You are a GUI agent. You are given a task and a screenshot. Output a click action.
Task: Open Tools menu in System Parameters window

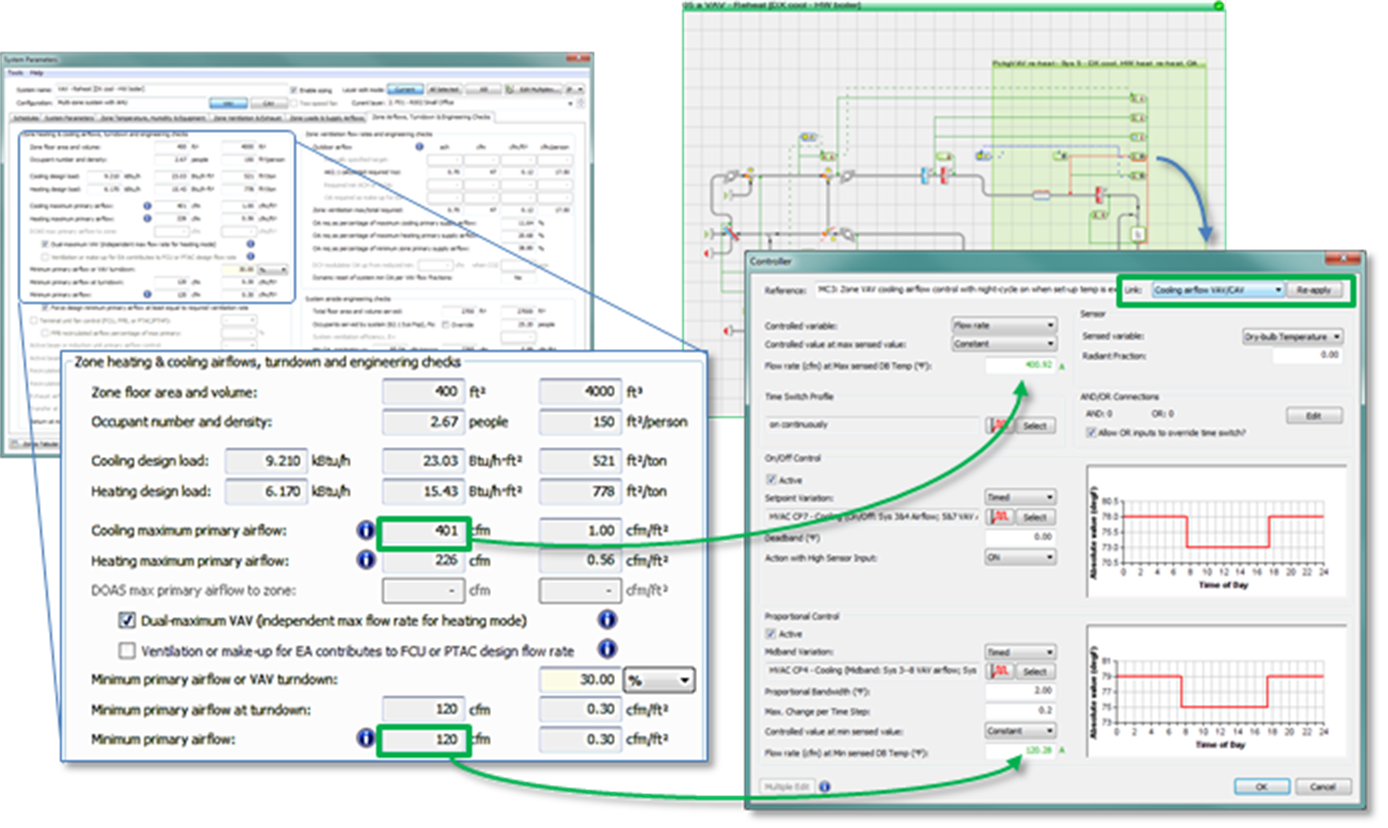tap(15, 73)
